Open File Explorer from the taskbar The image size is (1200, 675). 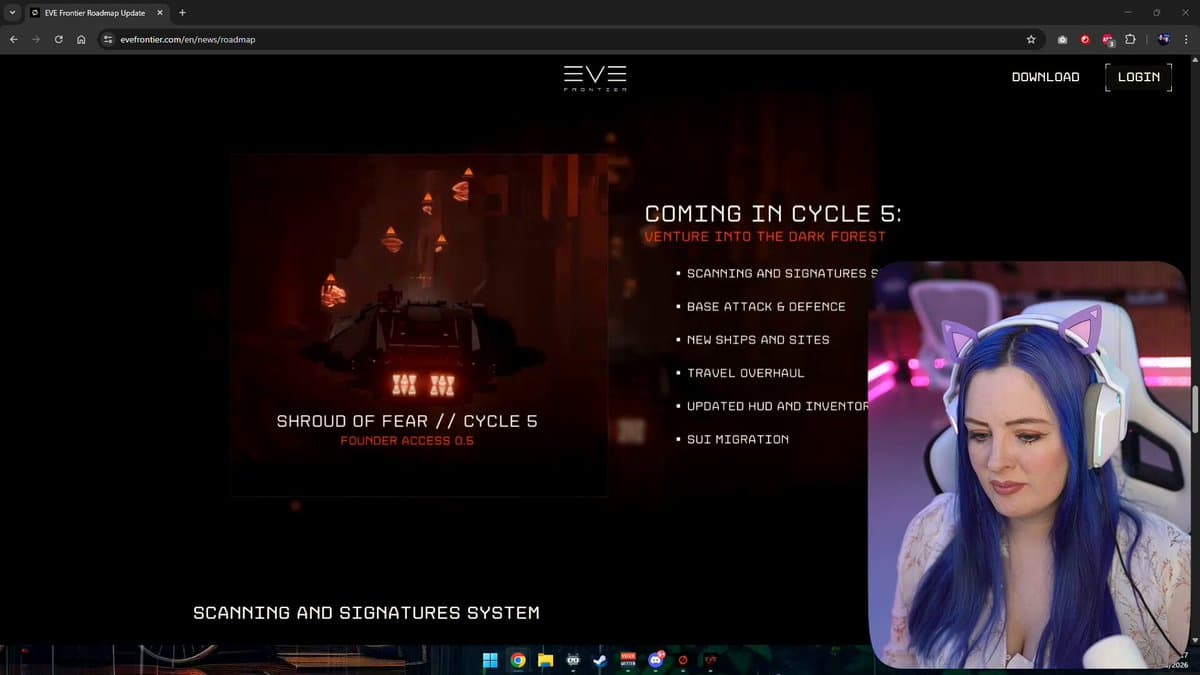tap(545, 660)
